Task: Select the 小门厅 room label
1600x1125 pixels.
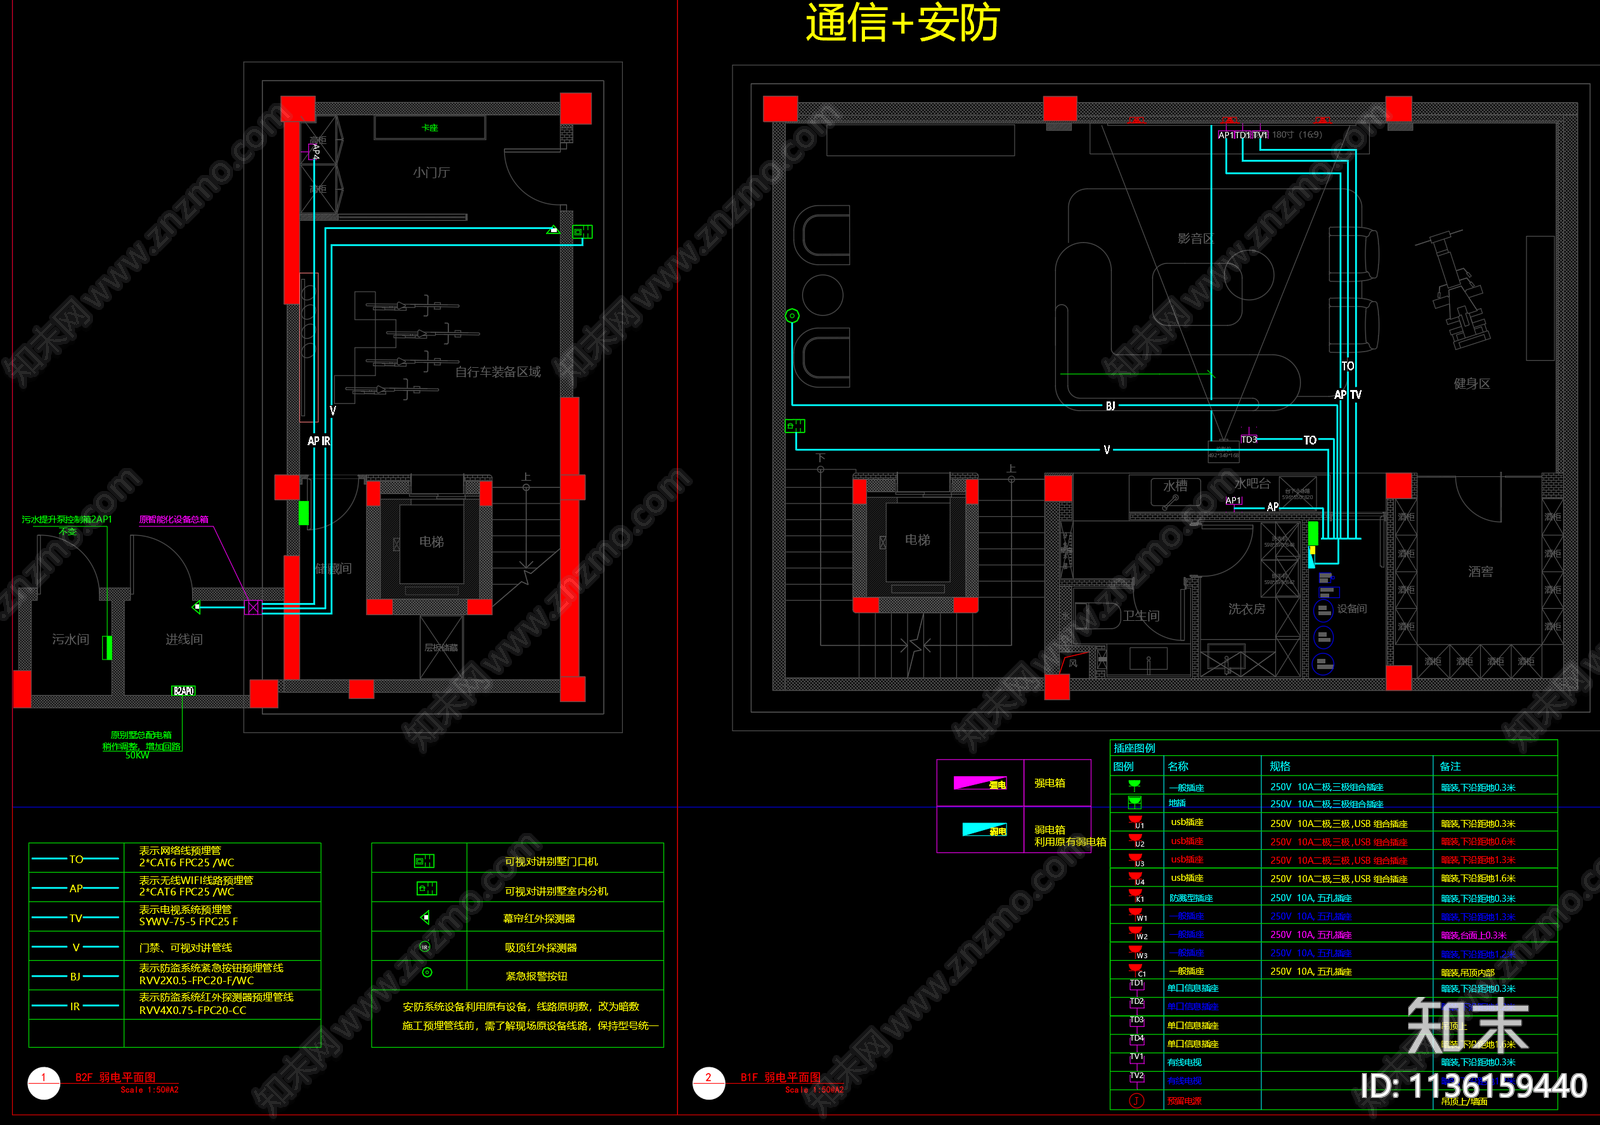Action: (x=431, y=173)
